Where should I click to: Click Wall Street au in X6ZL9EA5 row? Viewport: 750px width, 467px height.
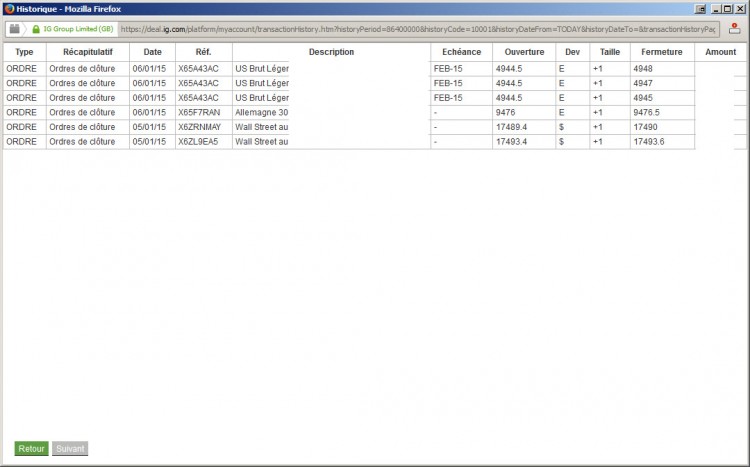[x=261, y=142]
